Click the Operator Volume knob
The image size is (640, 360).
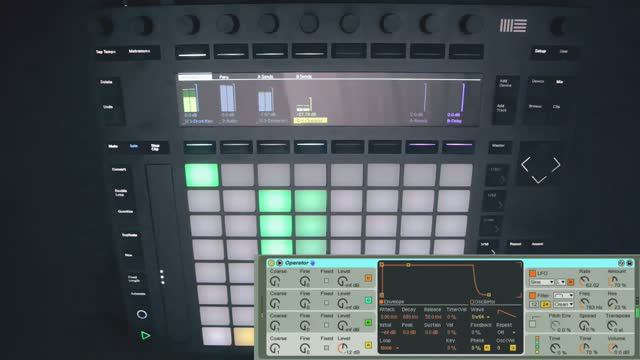pos(612,347)
